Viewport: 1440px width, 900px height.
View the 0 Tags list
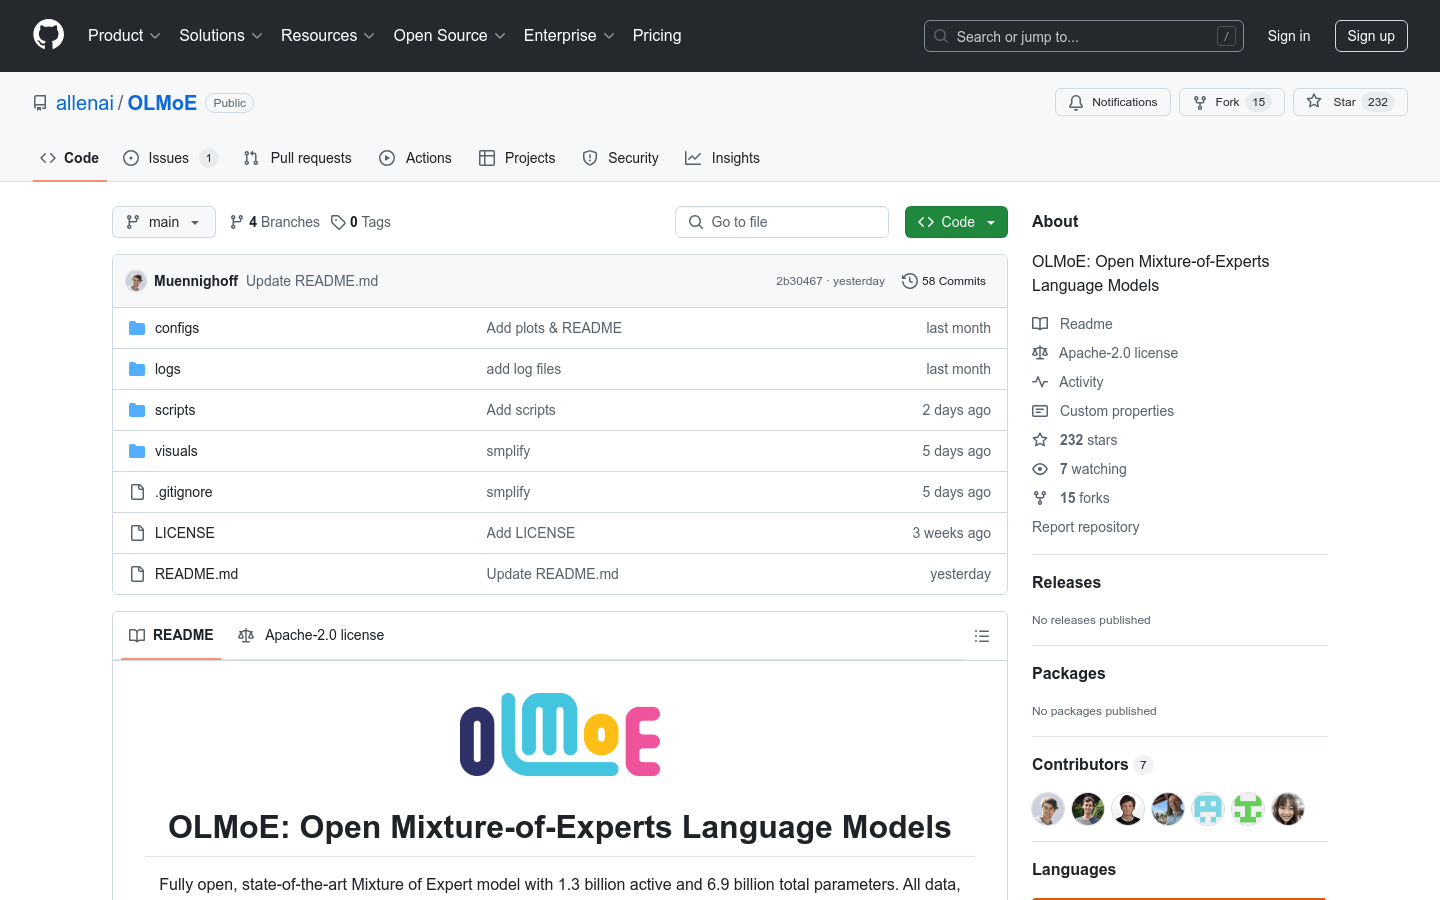(x=361, y=222)
